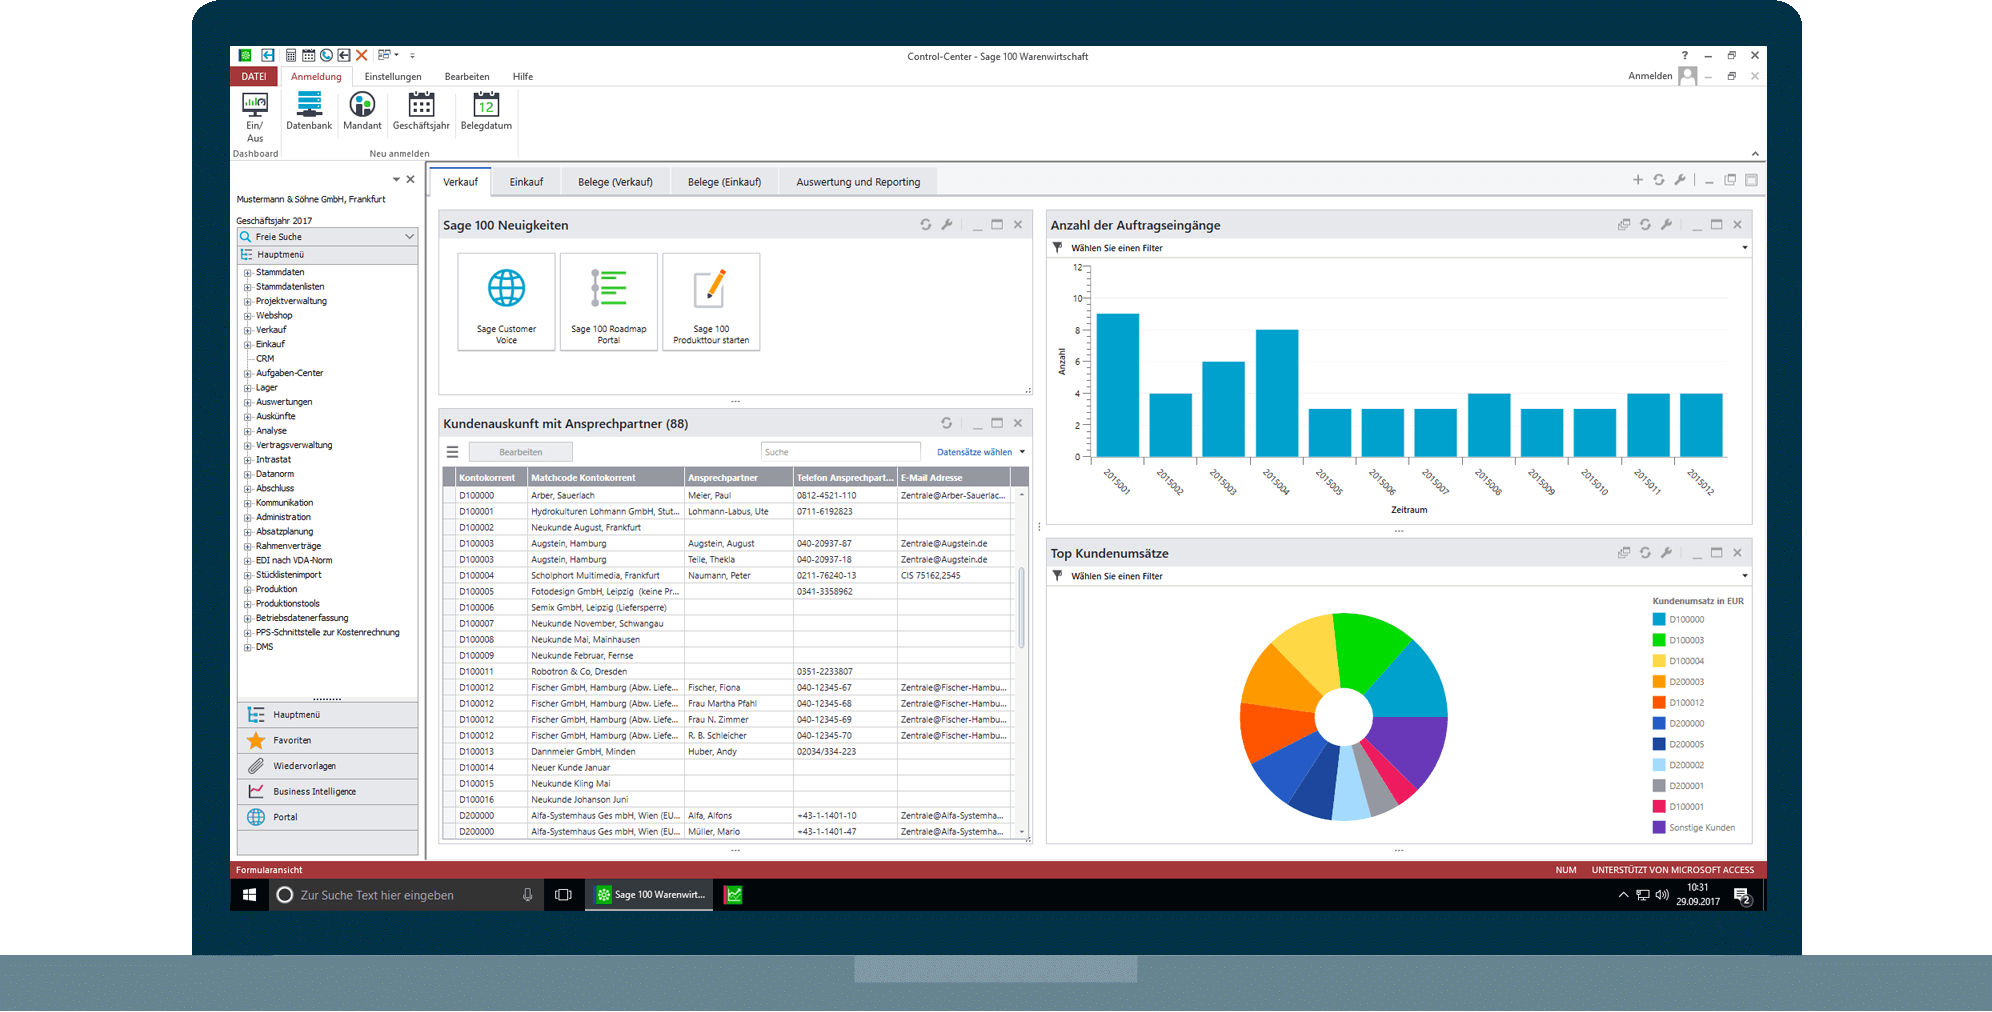This screenshot has width=1992, height=1012.
Task: Switch to the Auswertung und Reporting tab
Action: point(857,181)
